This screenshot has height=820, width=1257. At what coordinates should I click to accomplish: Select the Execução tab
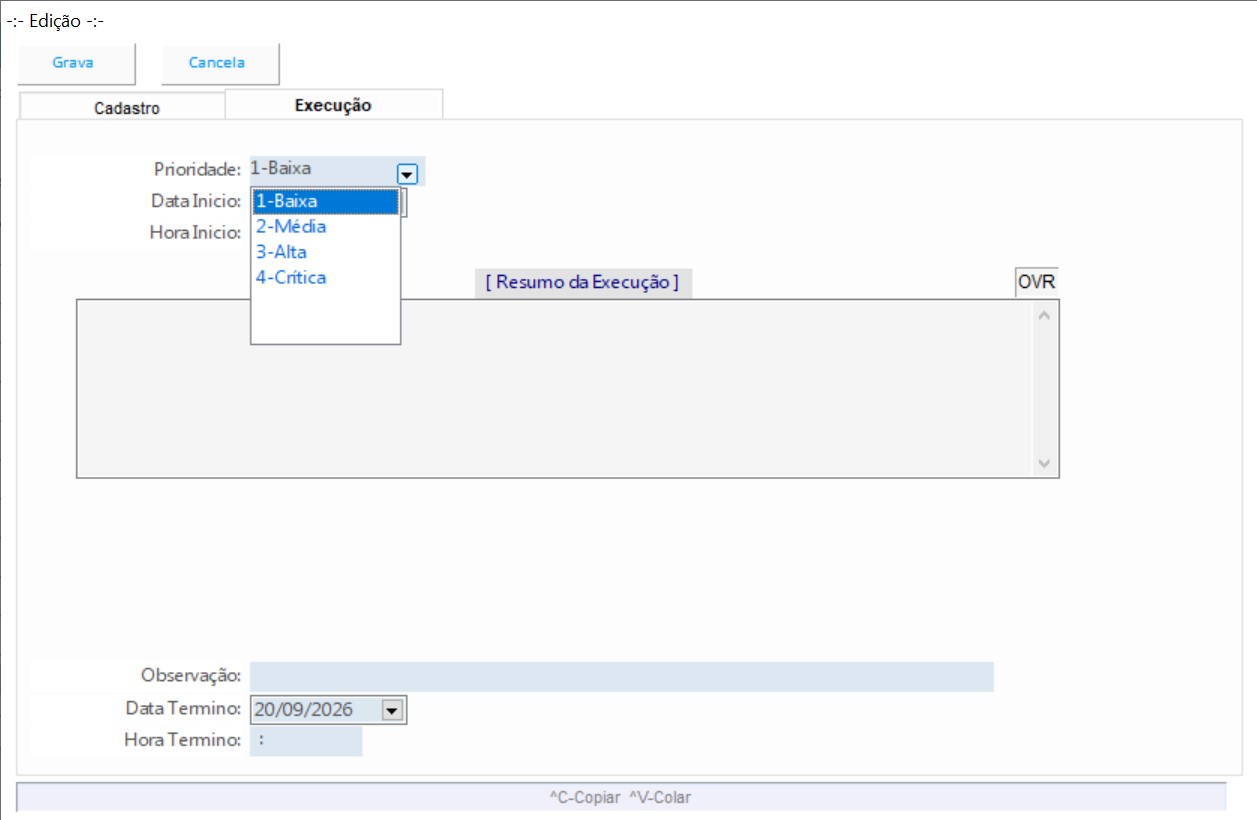coord(333,105)
